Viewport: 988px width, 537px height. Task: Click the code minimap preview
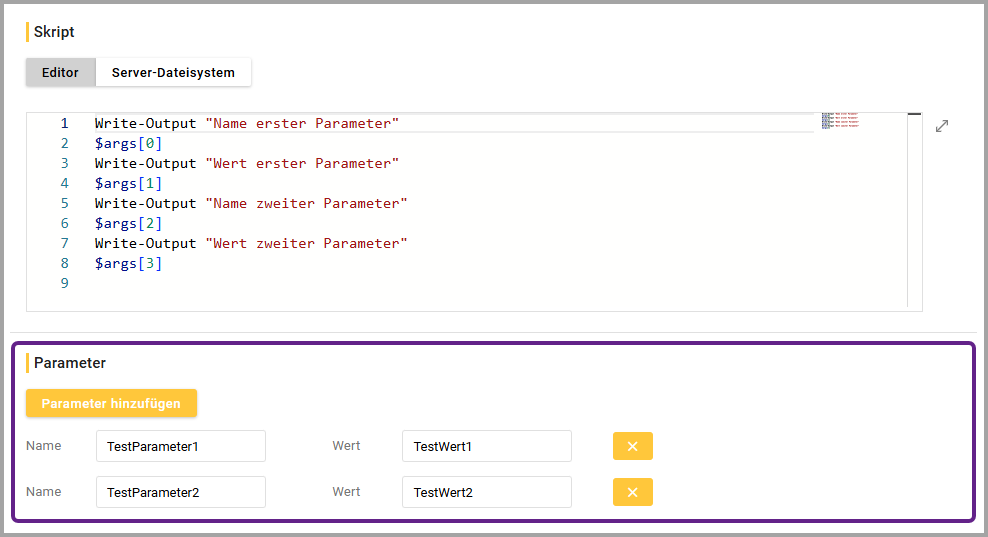(841, 121)
